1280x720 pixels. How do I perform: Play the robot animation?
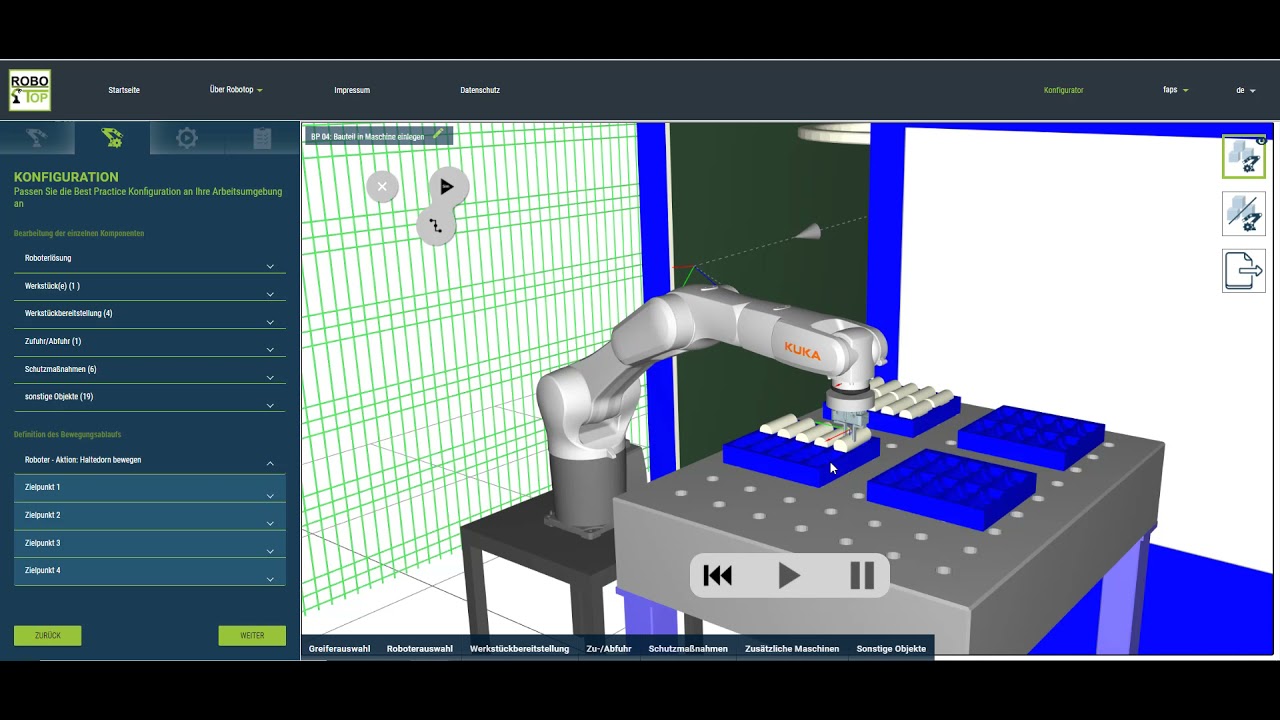coord(789,575)
